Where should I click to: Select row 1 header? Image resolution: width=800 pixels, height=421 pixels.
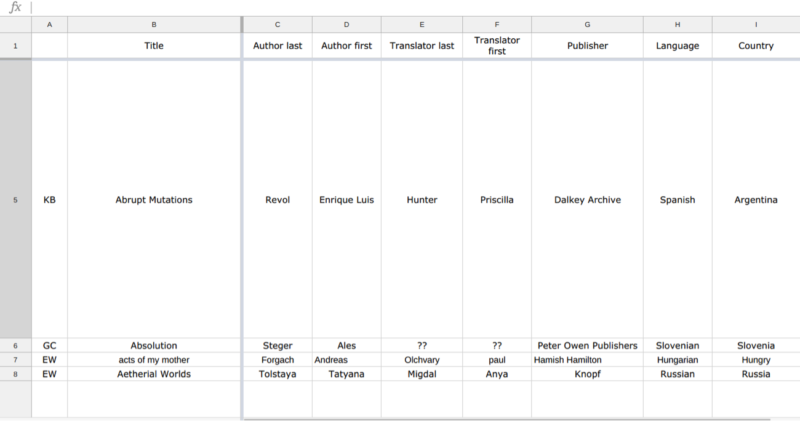(15, 46)
